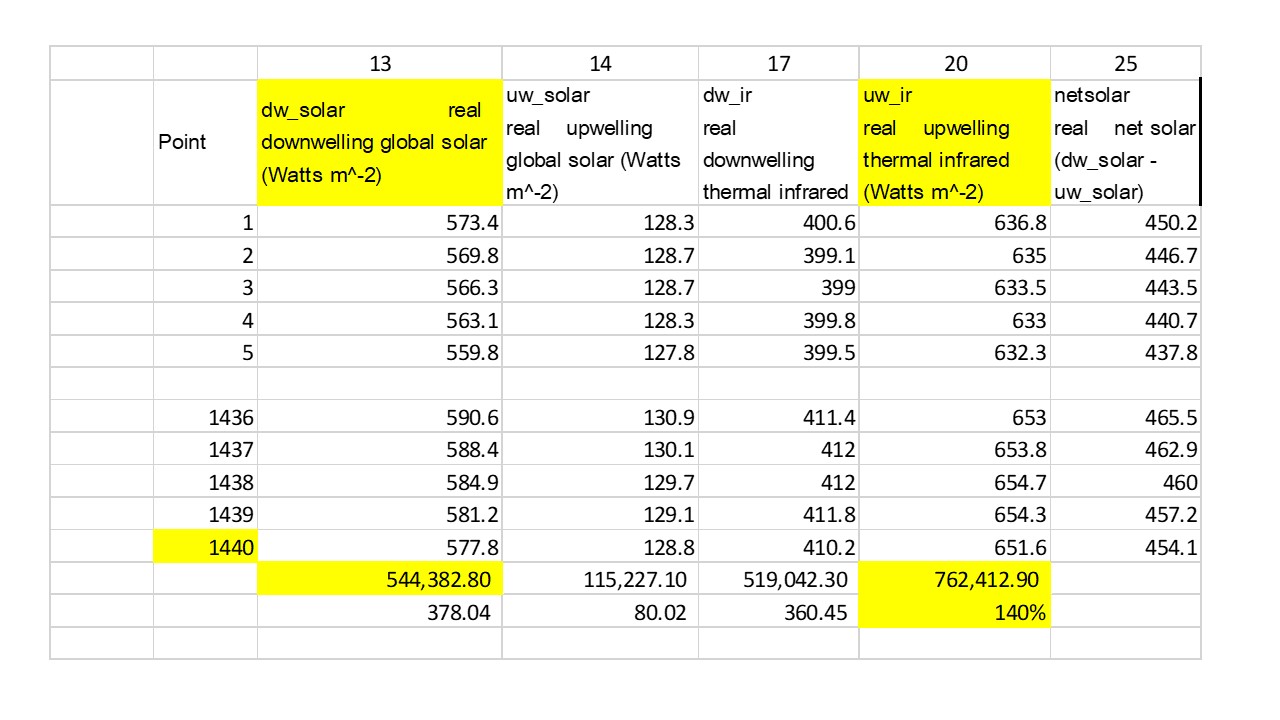Click the Point 1436 row cell

click(206, 417)
